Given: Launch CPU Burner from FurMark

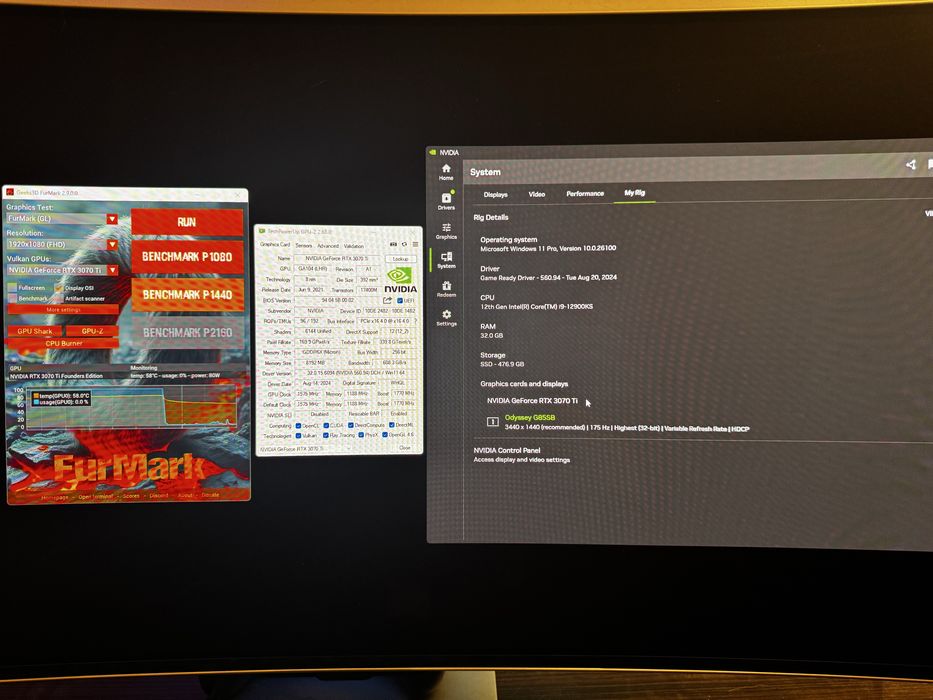Looking at the screenshot, I should (x=64, y=343).
